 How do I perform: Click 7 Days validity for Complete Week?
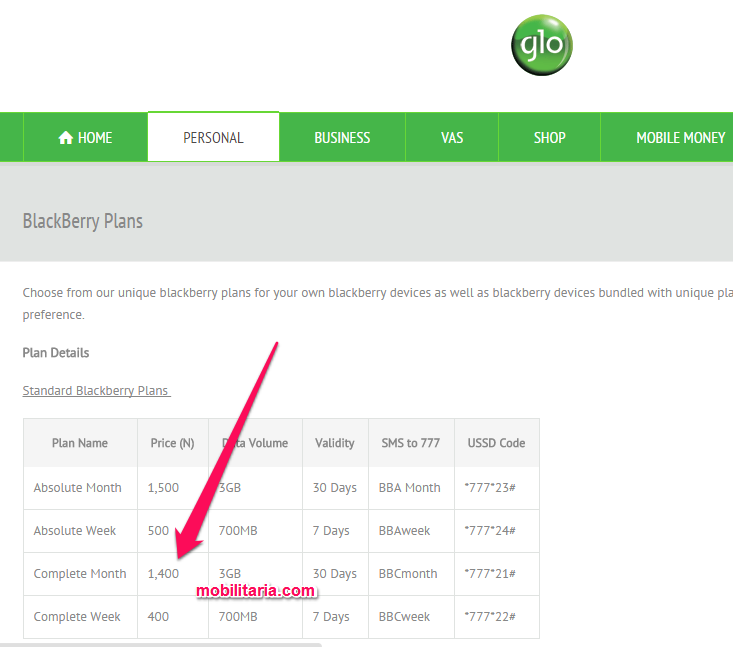pos(331,617)
